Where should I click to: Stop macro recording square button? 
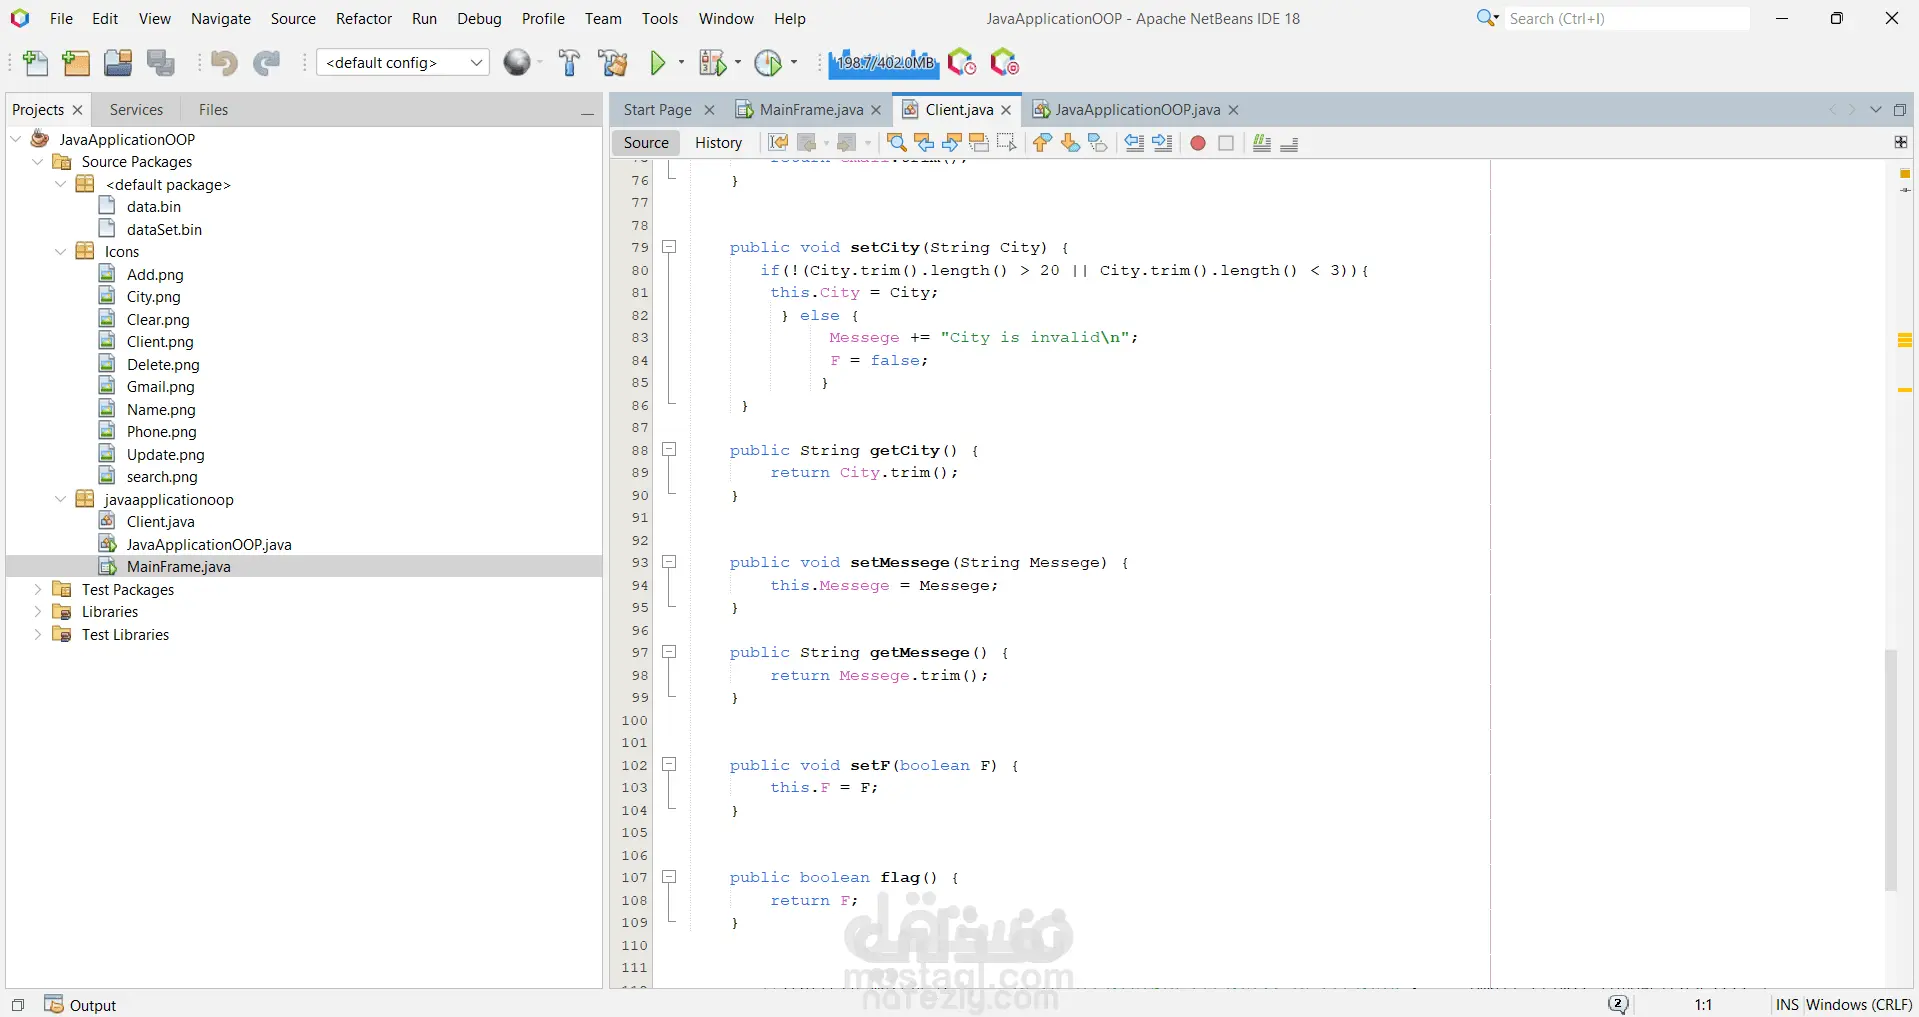point(1226,143)
